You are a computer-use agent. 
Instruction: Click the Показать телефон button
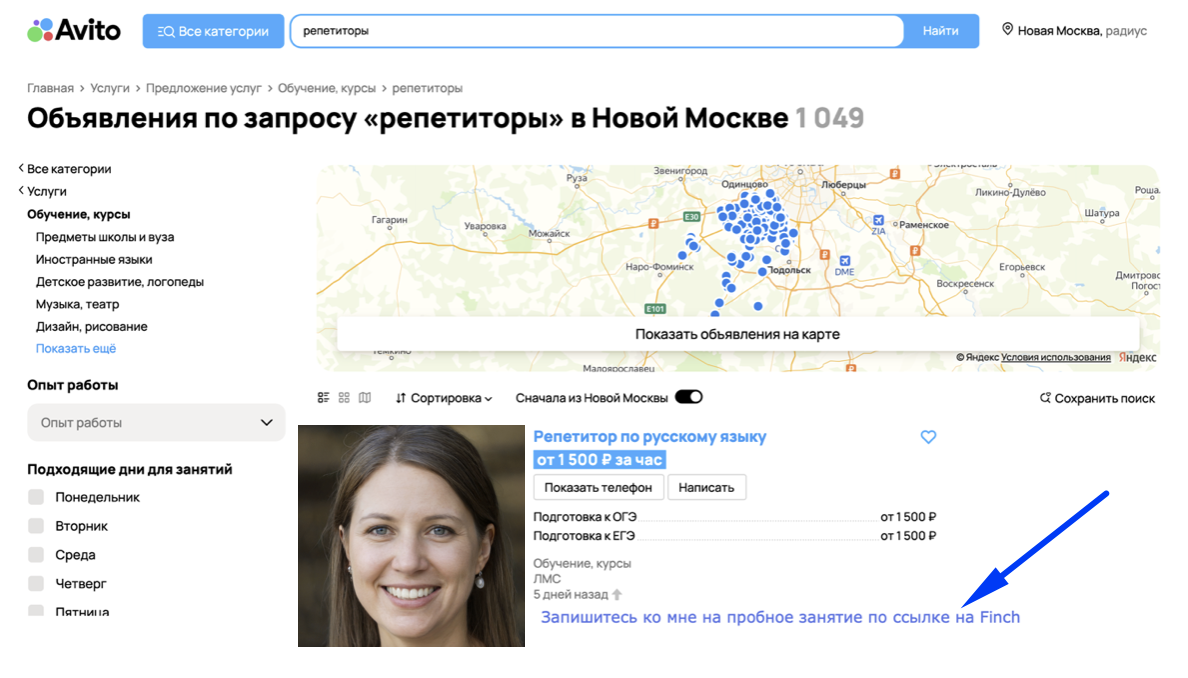598,487
